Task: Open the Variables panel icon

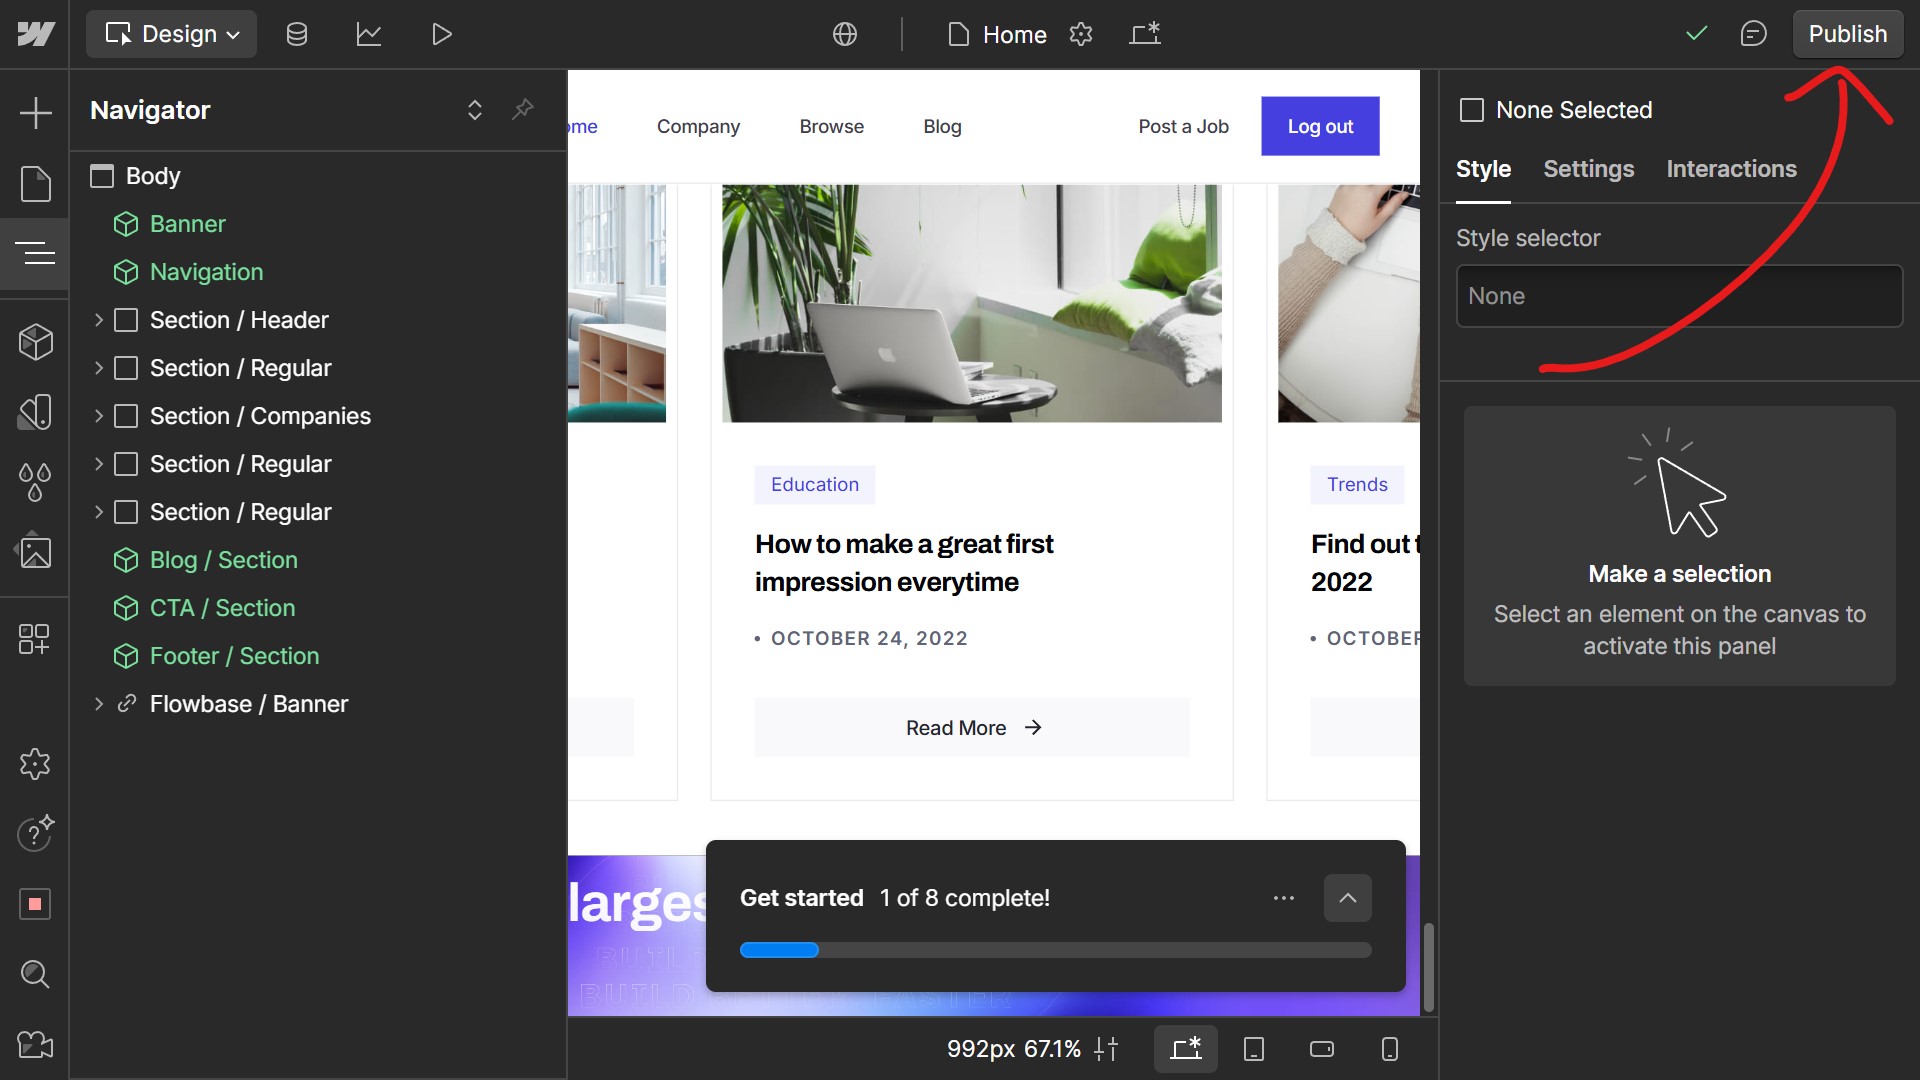Action: point(35,412)
